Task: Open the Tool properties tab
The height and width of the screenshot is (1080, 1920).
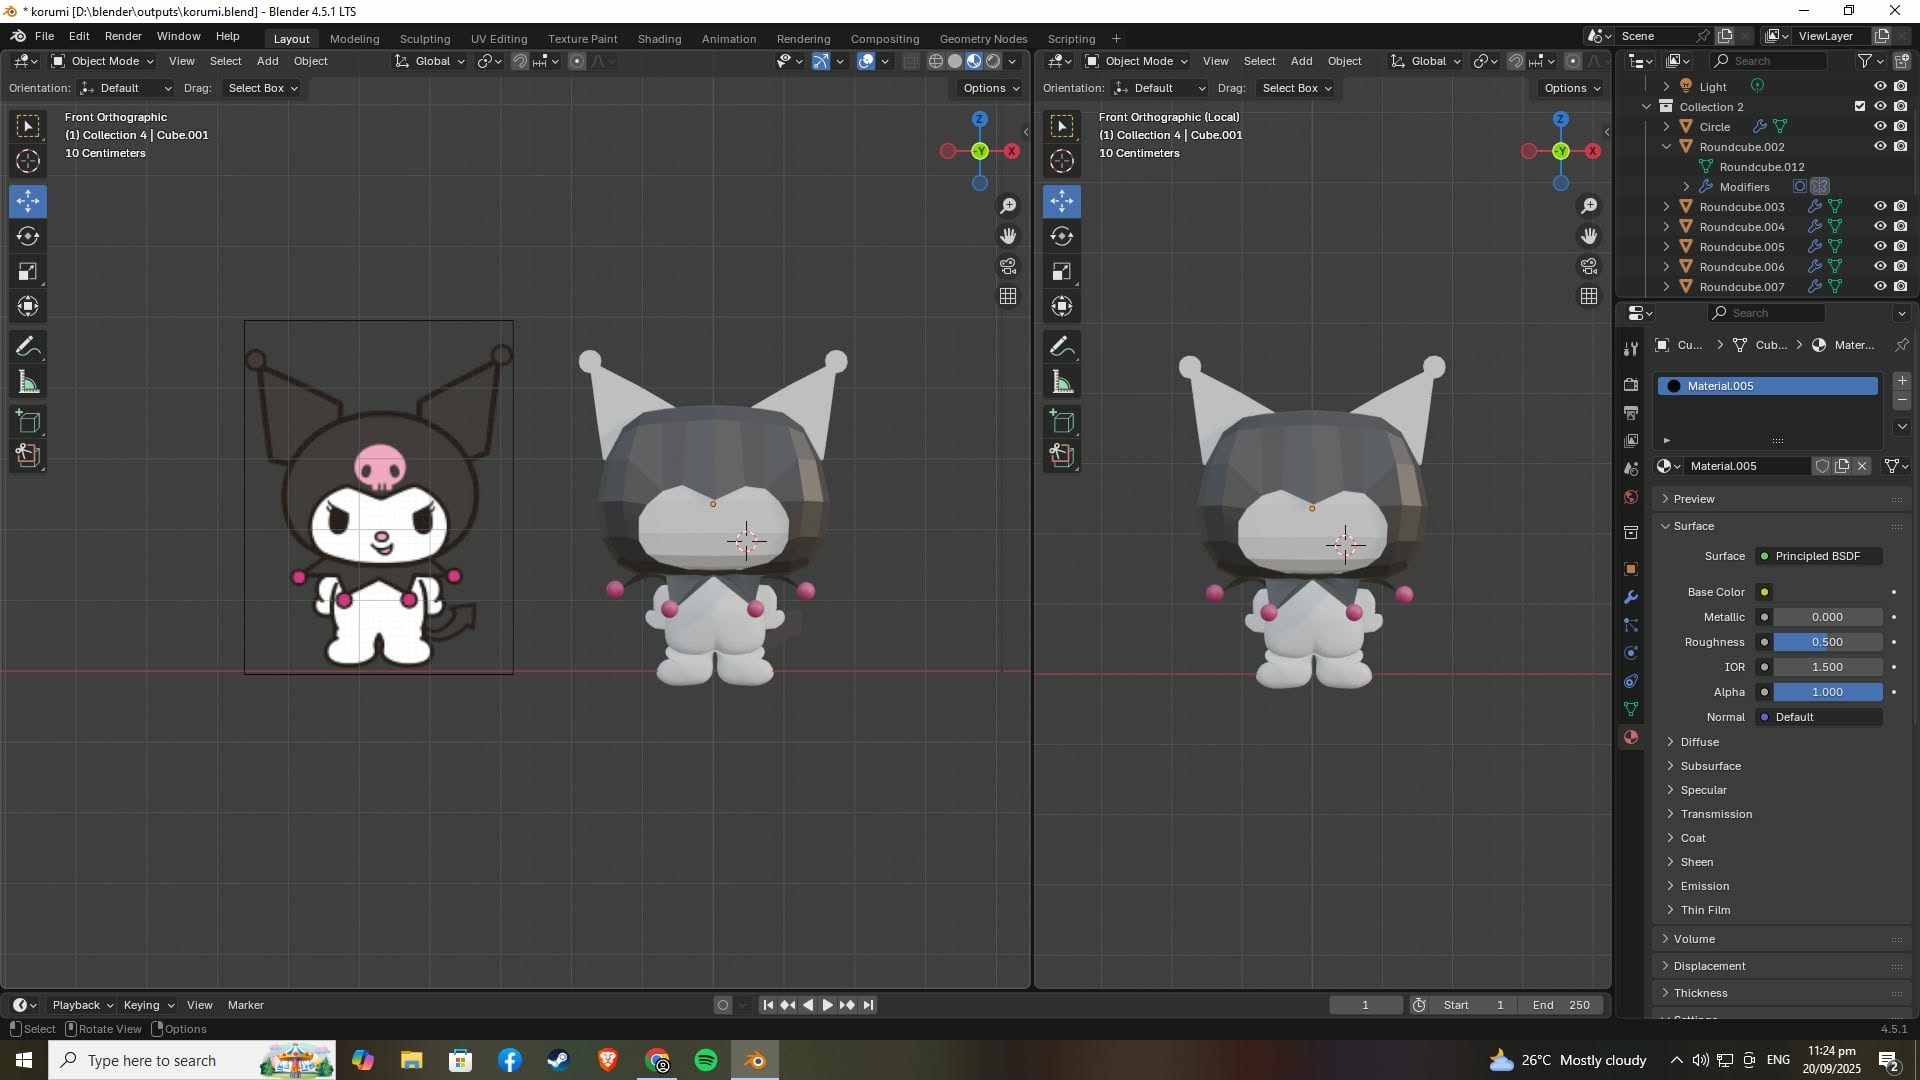Action: 1631,349
